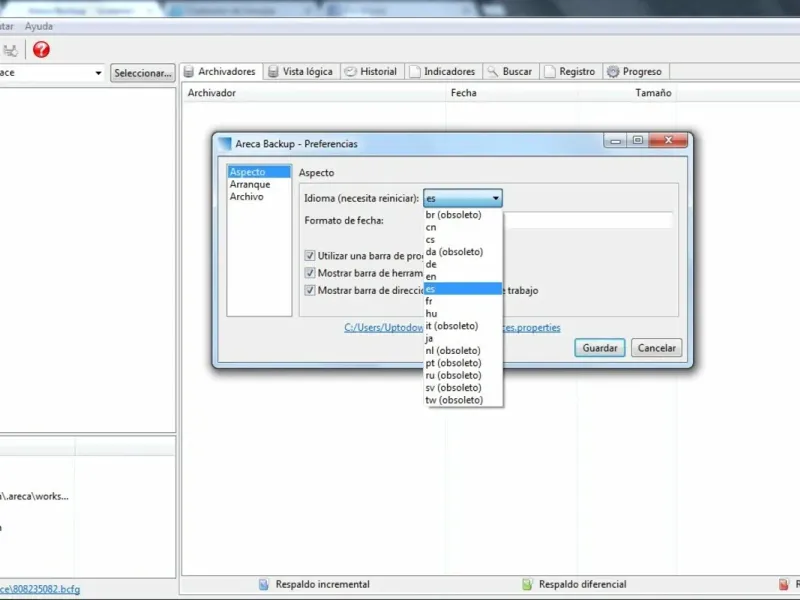Uncheck Mostrar barra de herramientas checkbox

coord(310,273)
